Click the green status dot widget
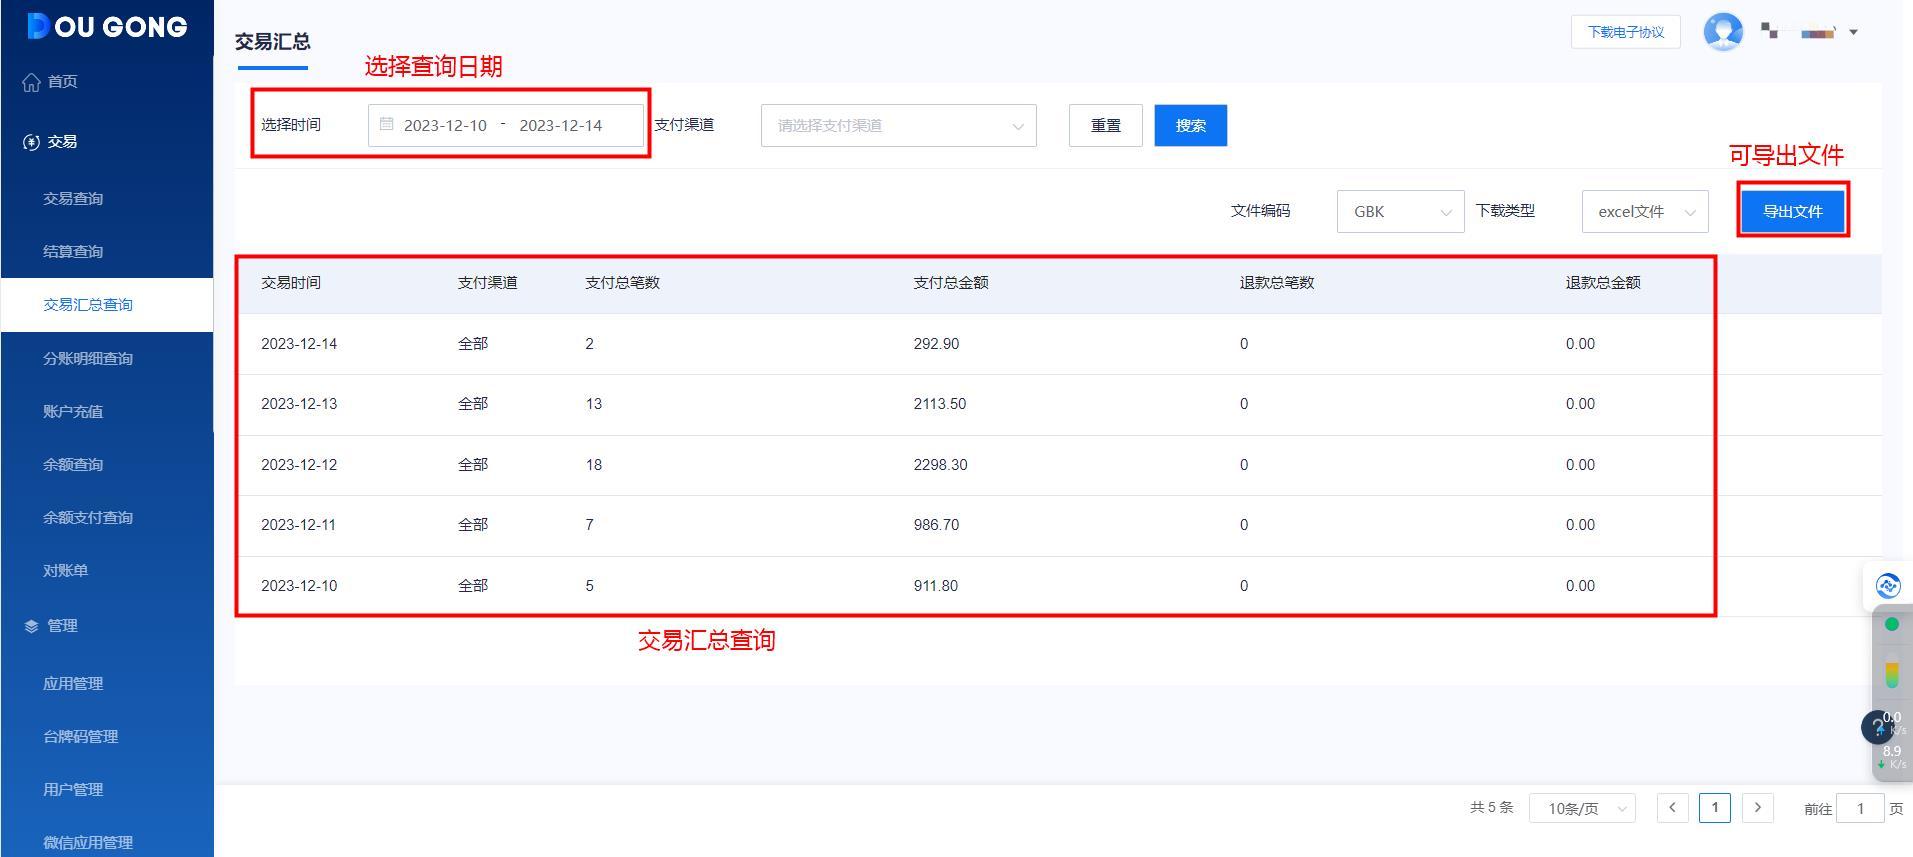Screen dimensions: 1913x857 tap(1891, 624)
